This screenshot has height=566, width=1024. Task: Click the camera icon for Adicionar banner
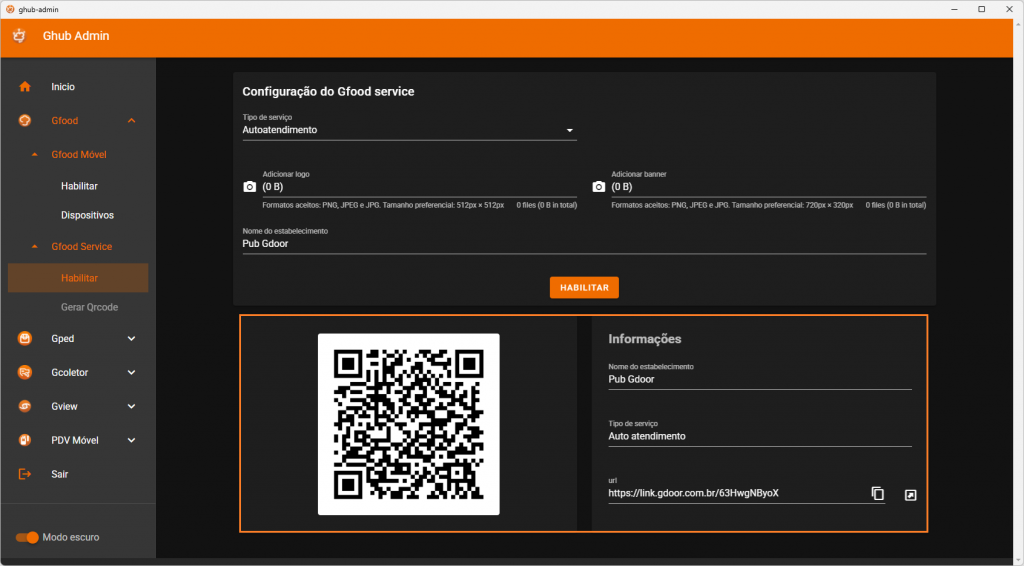tap(598, 187)
